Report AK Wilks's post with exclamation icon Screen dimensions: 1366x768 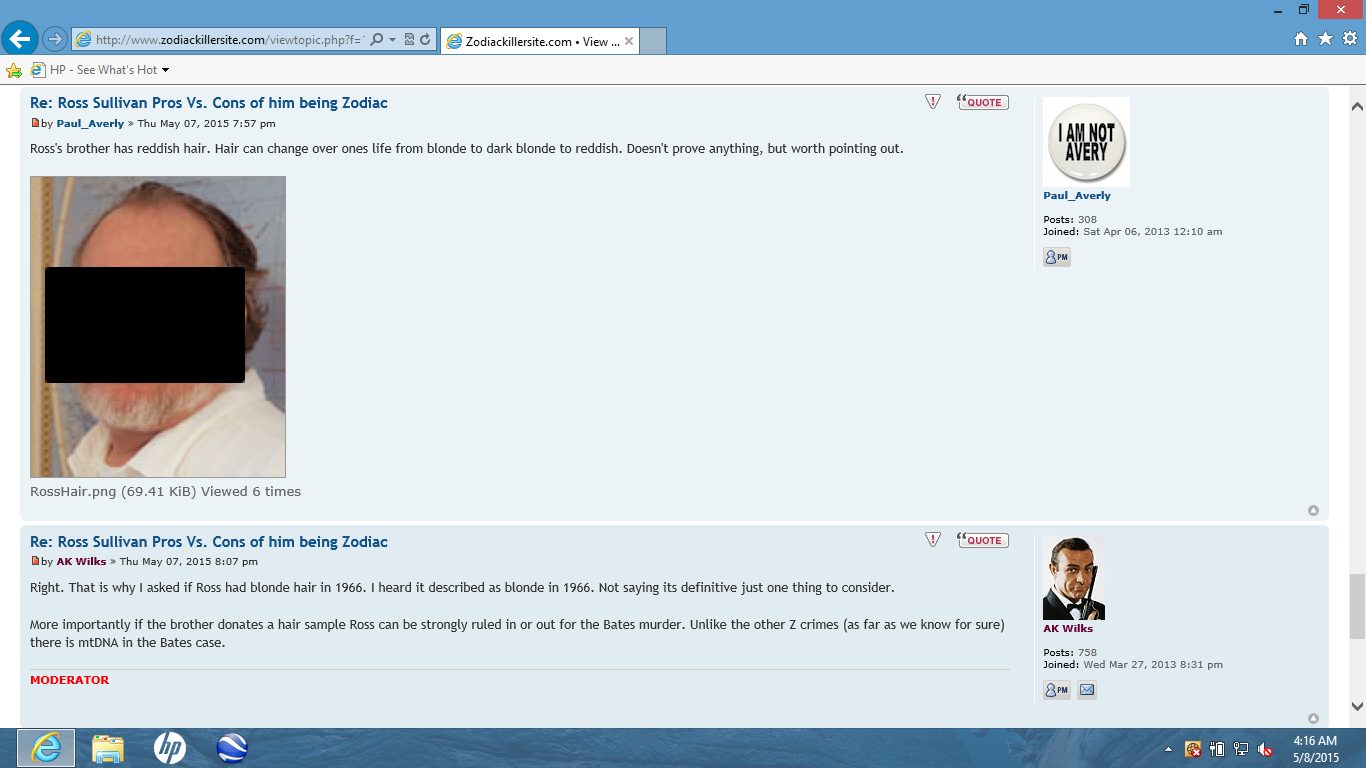tap(933, 540)
